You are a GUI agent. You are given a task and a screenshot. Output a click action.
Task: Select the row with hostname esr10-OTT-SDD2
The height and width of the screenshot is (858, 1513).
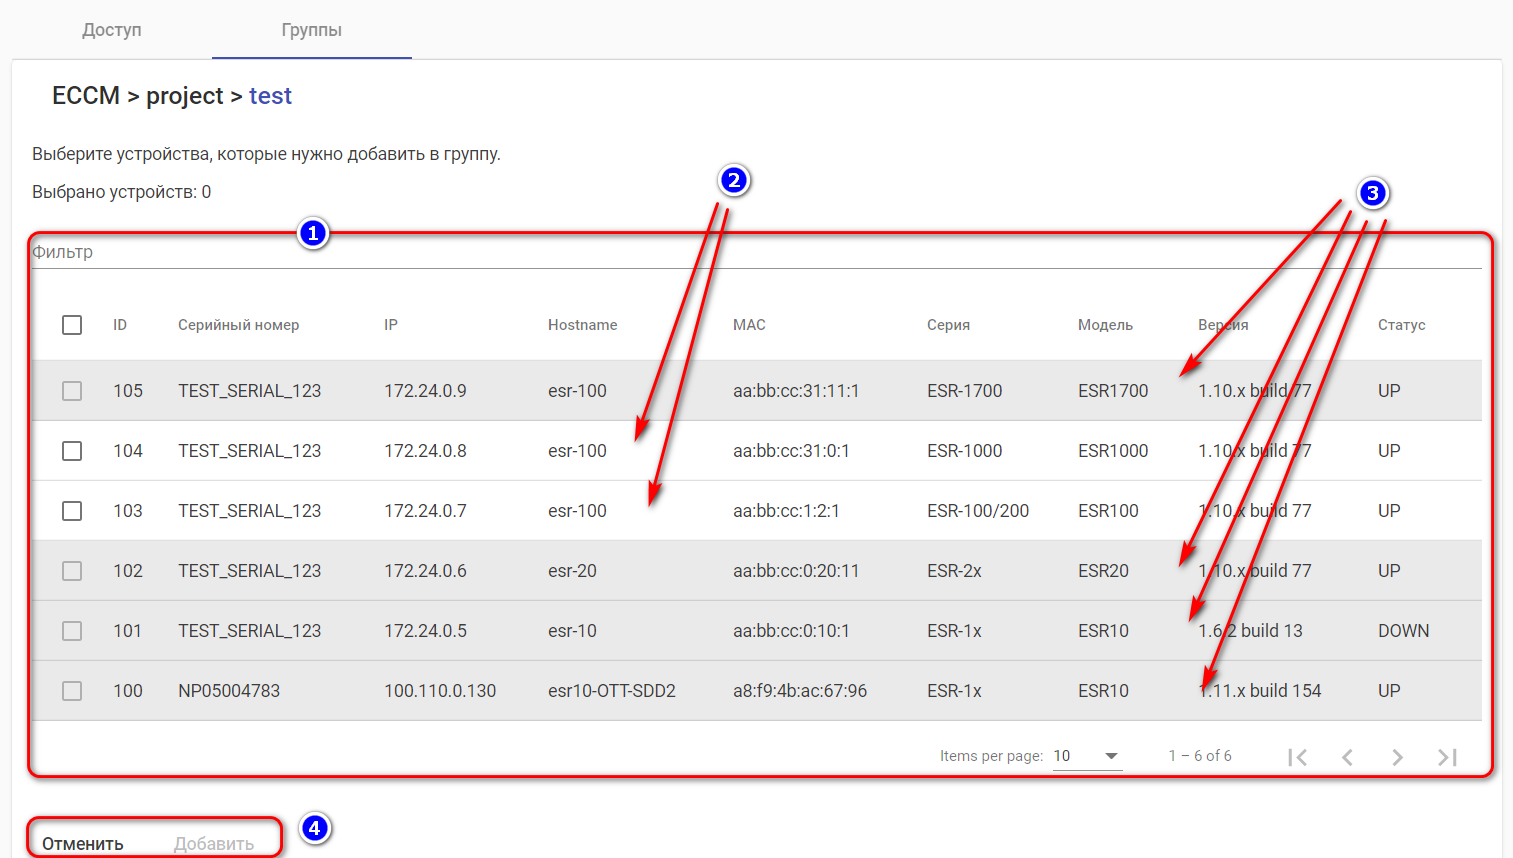coord(611,691)
